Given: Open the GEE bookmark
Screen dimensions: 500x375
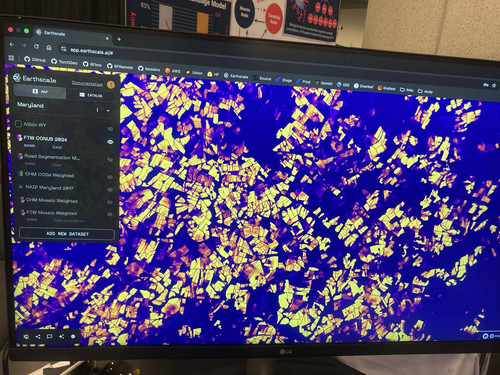Looking at the screenshot, I should [343, 85].
